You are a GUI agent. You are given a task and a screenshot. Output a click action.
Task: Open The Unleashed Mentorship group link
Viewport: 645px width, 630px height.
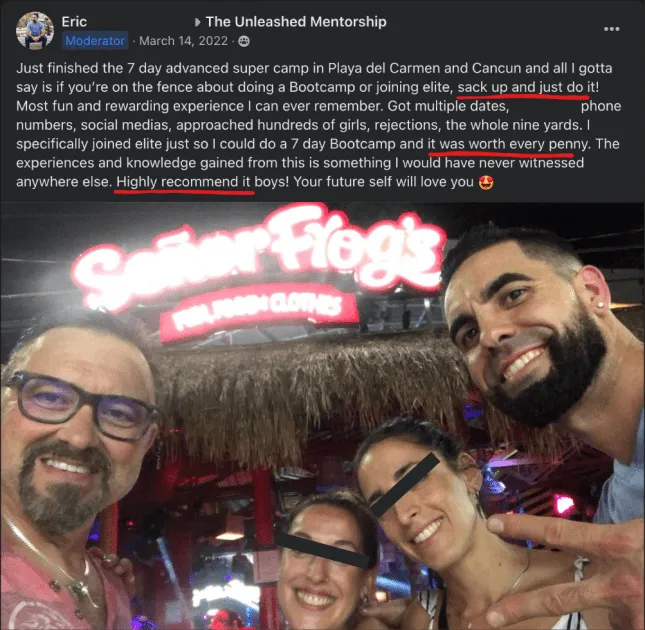point(296,22)
